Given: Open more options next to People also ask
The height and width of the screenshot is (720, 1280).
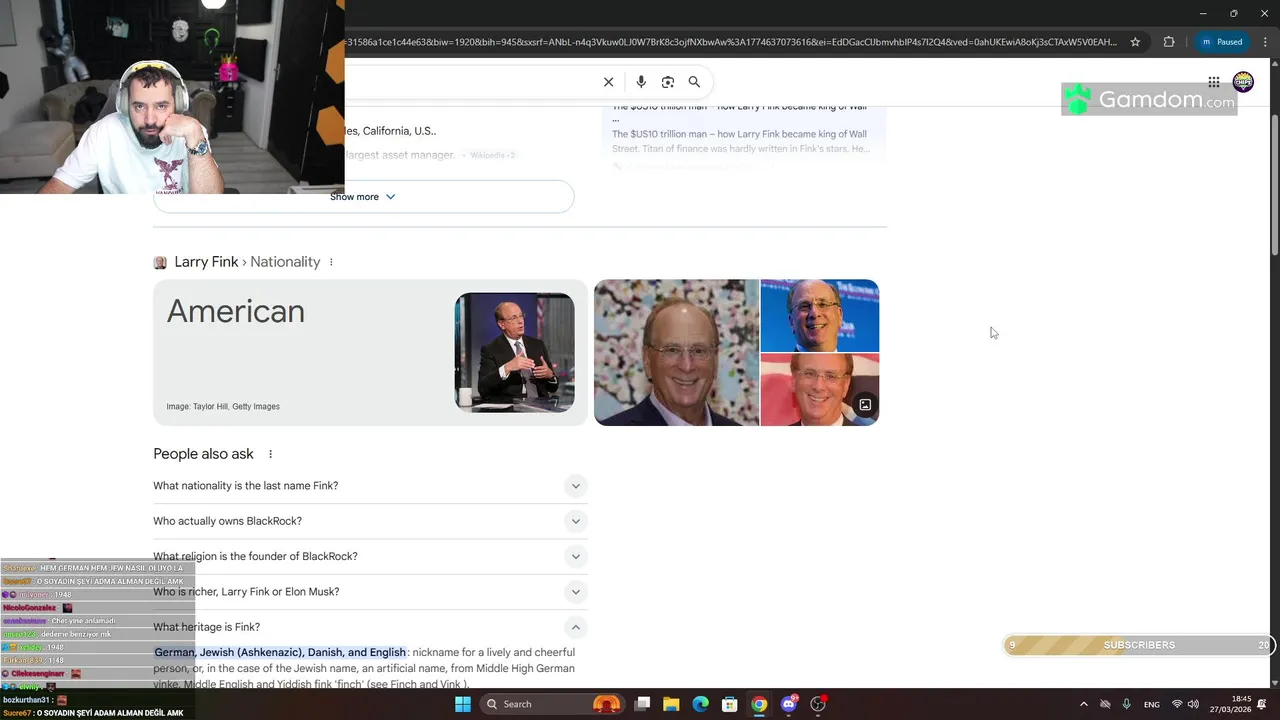Looking at the screenshot, I should click(x=270, y=454).
